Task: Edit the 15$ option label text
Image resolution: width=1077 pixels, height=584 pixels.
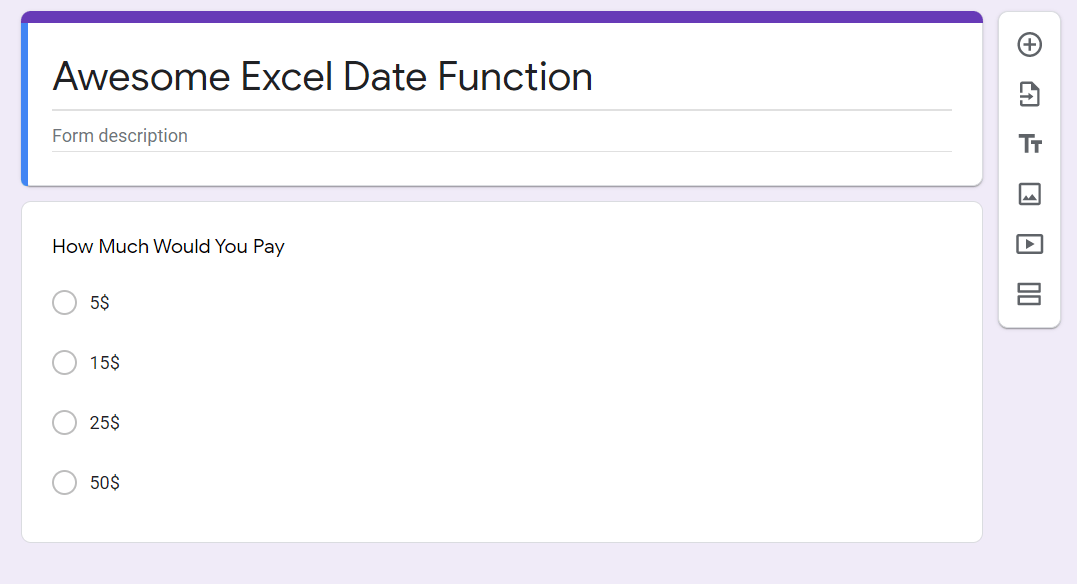Action: coord(105,363)
